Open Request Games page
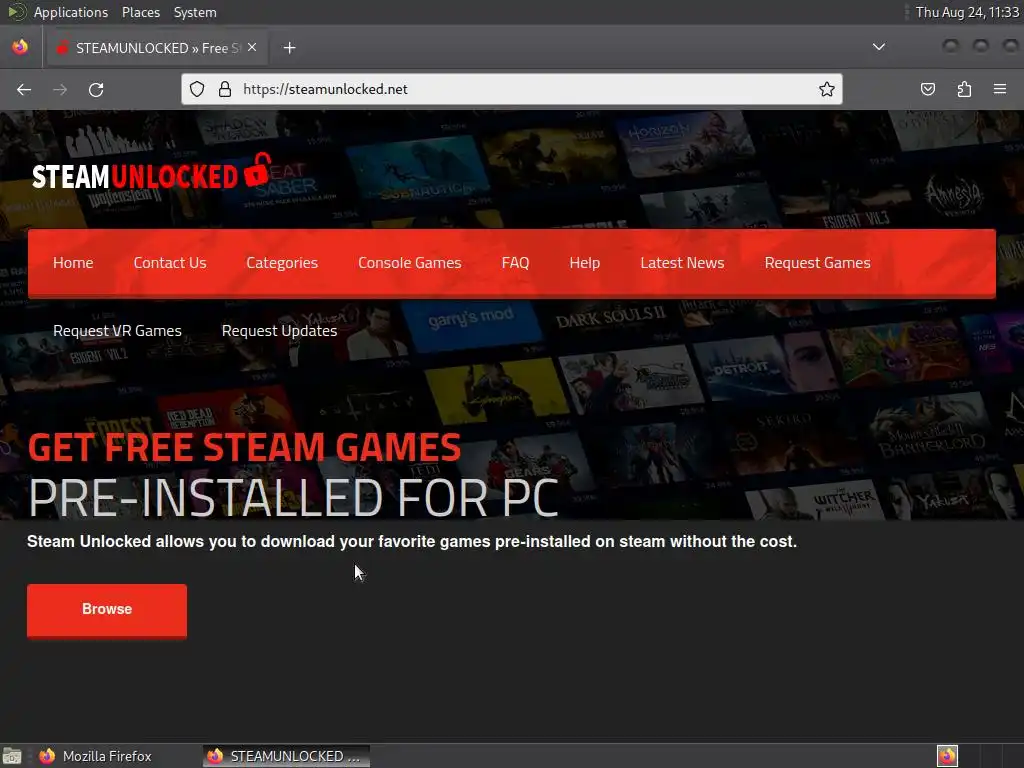Viewport: 1024px width, 768px height. coord(817,263)
